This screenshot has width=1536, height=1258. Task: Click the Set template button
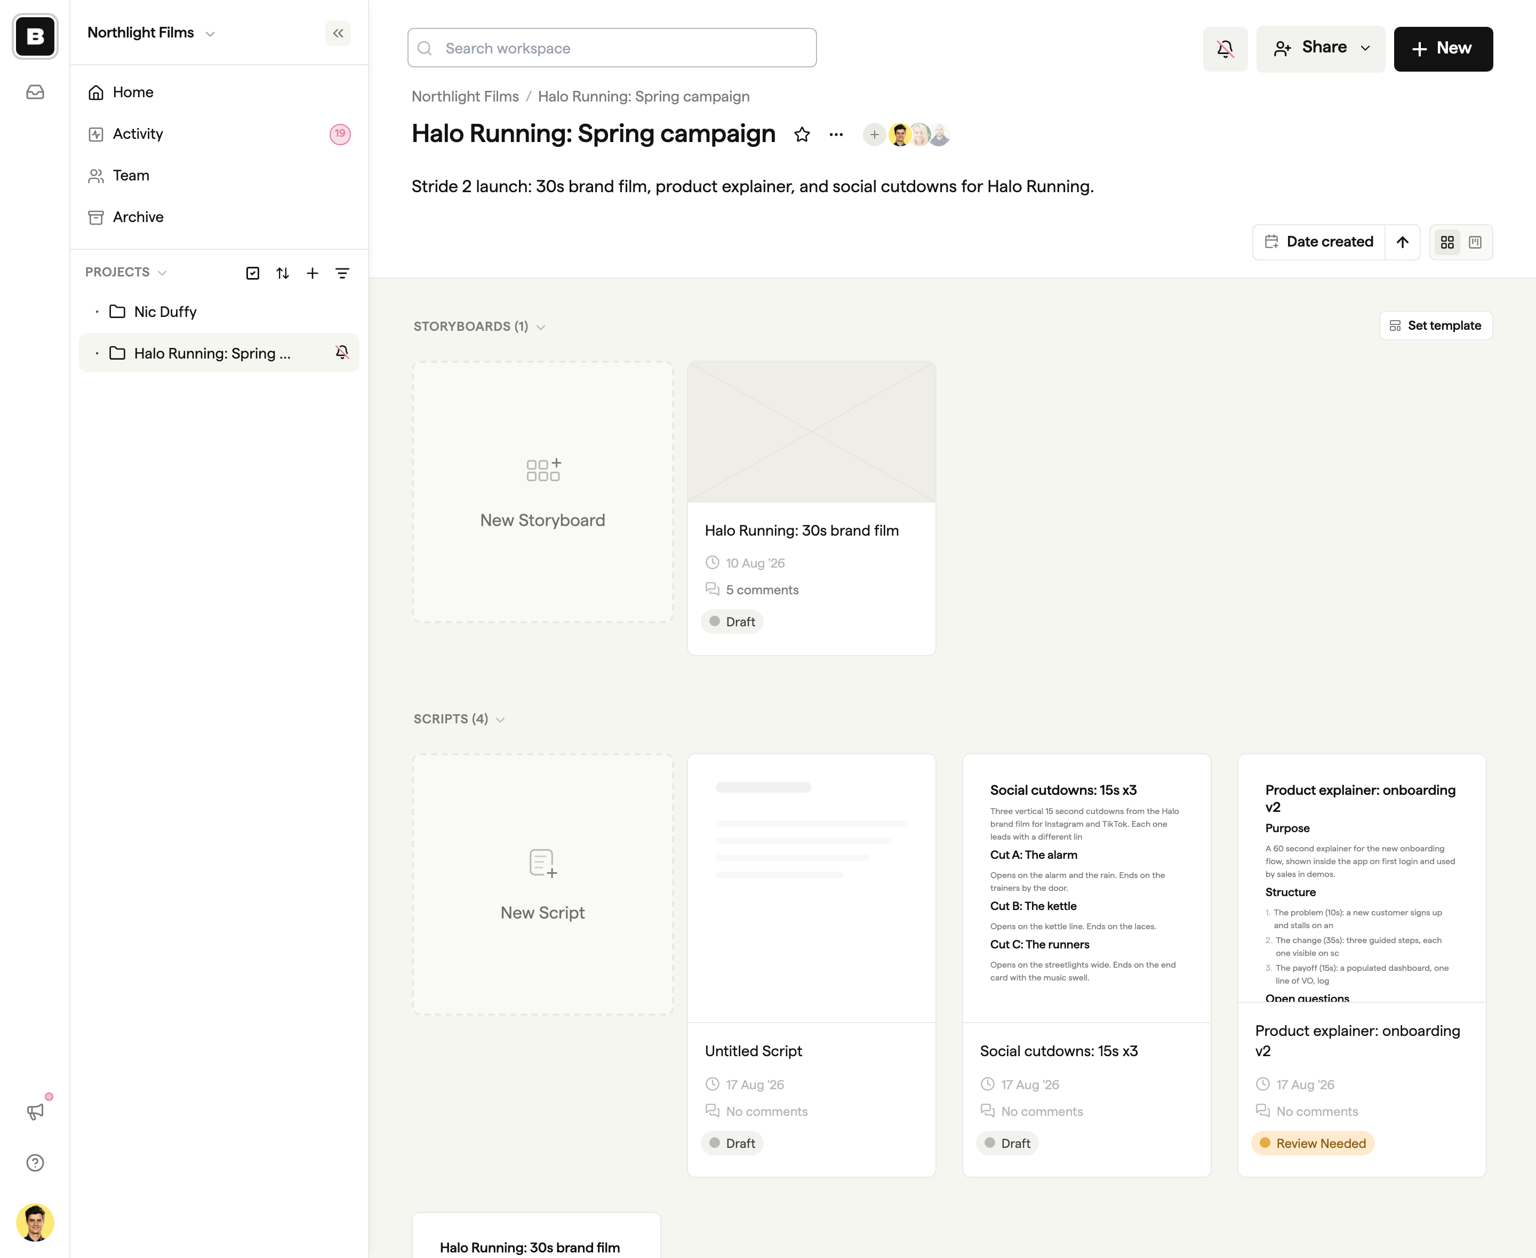click(1436, 326)
